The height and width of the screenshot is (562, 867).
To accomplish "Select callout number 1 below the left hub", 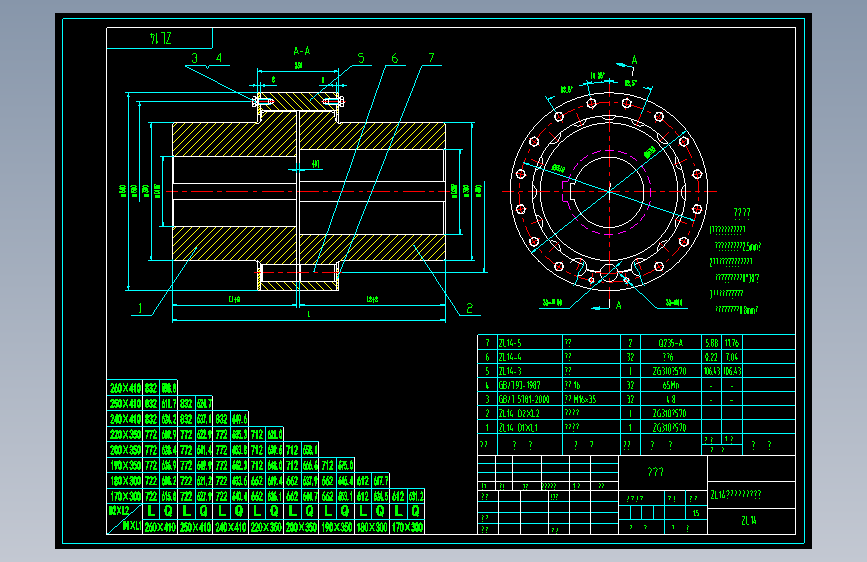I will click(140, 308).
